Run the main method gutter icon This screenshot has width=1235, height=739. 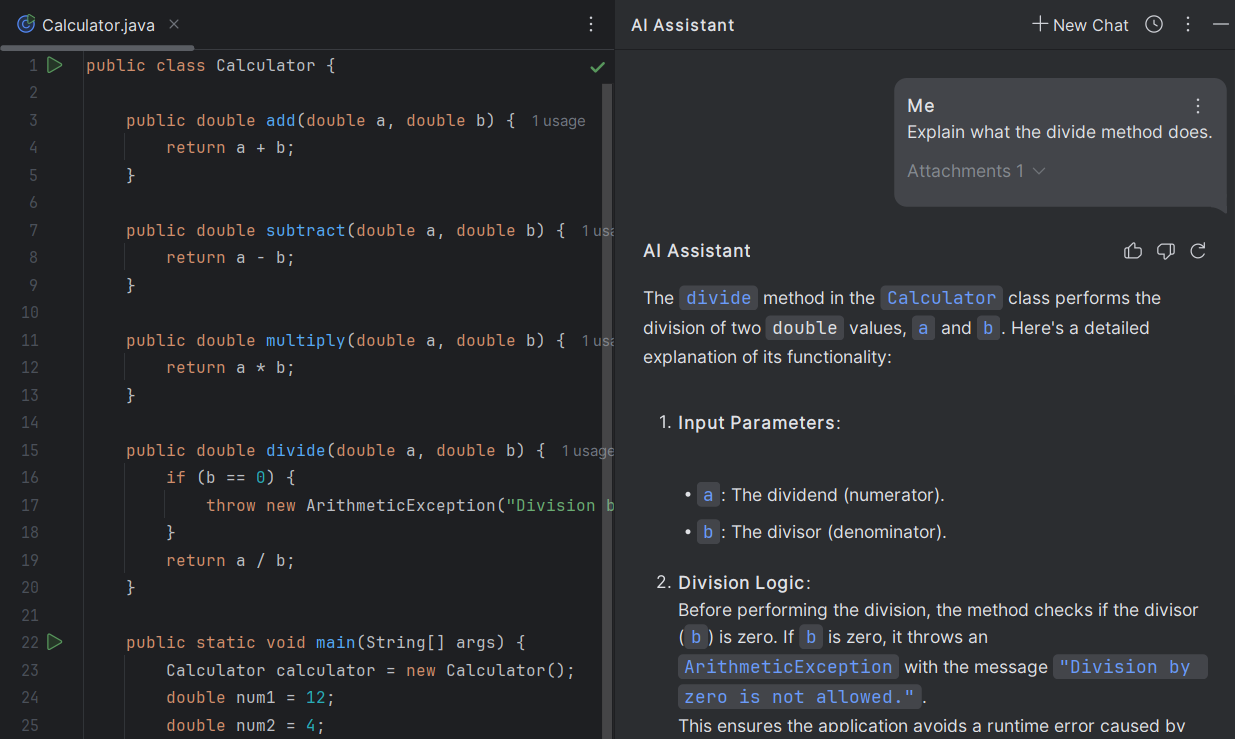coord(55,642)
